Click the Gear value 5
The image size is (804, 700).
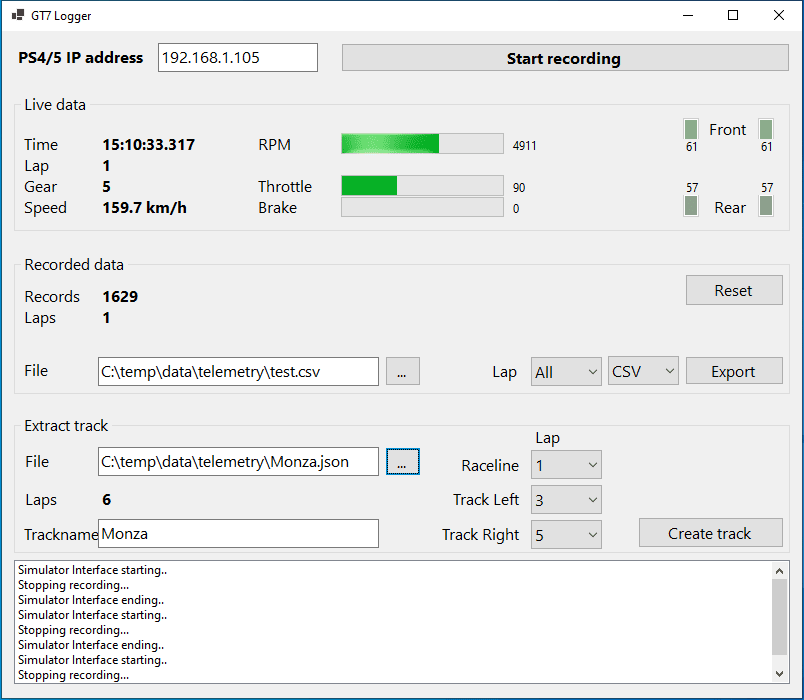point(107,187)
